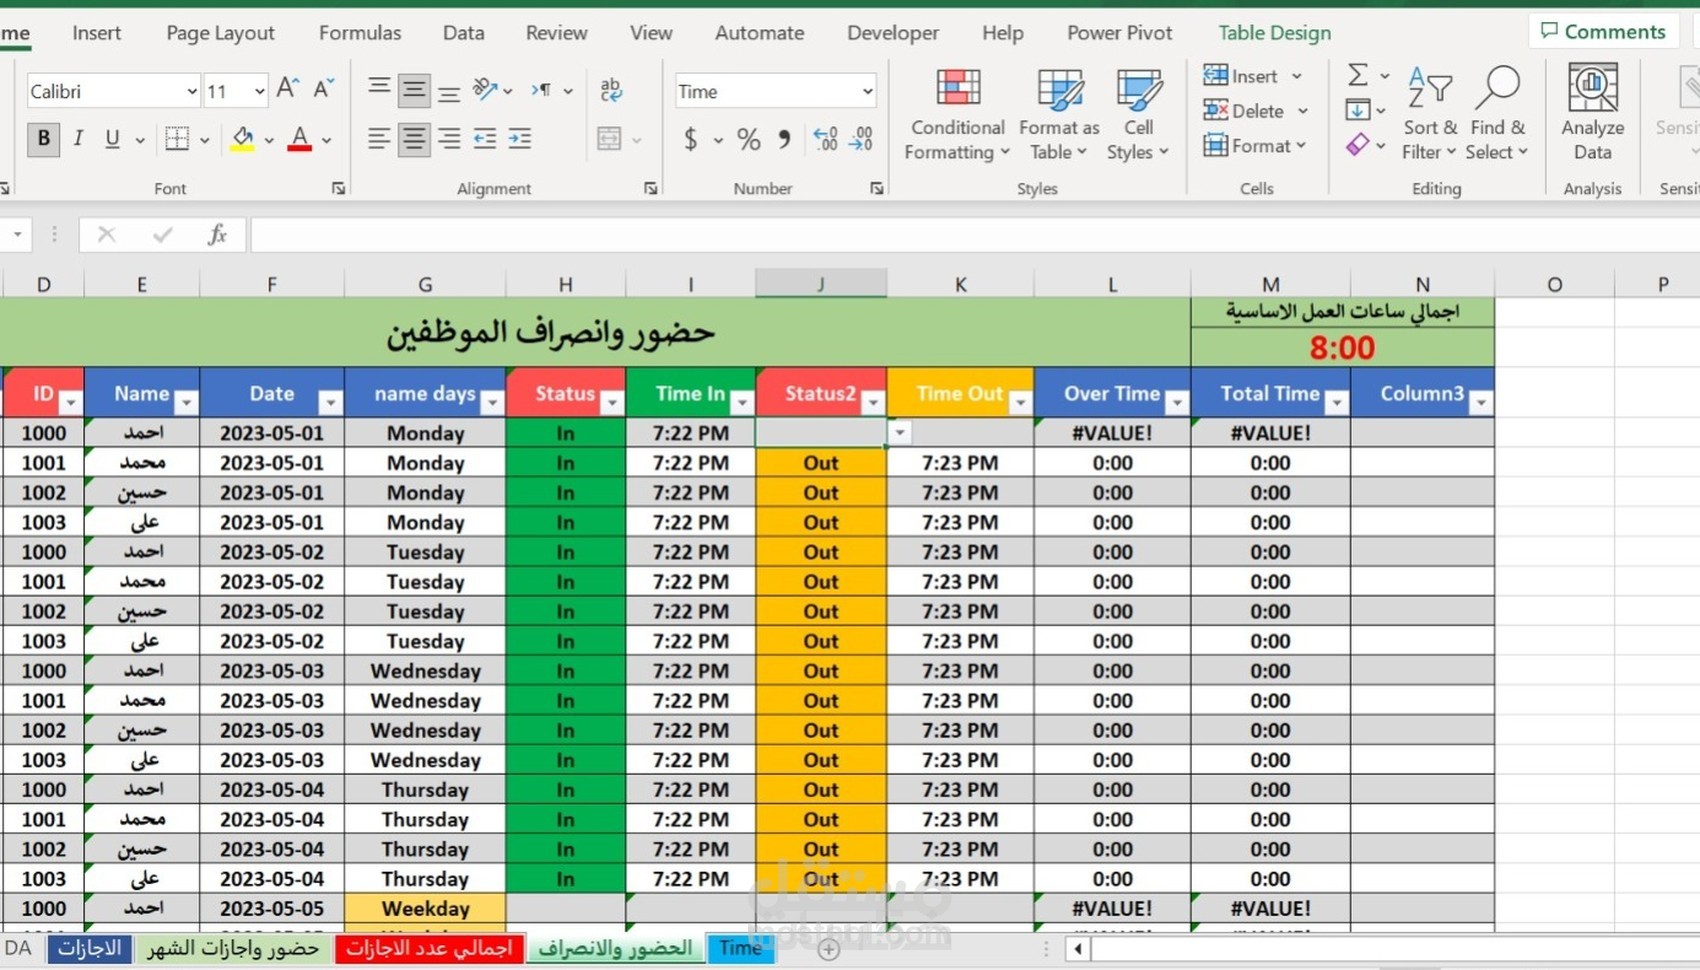The image size is (1700, 970).
Task: Switch to the Page Layout tab
Action: click(x=220, y=33)
